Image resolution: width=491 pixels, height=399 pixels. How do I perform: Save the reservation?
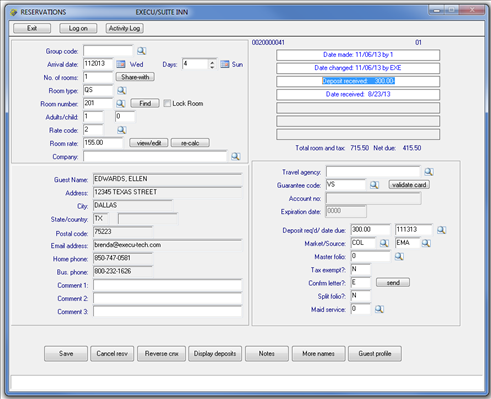[x=66, y=354]
